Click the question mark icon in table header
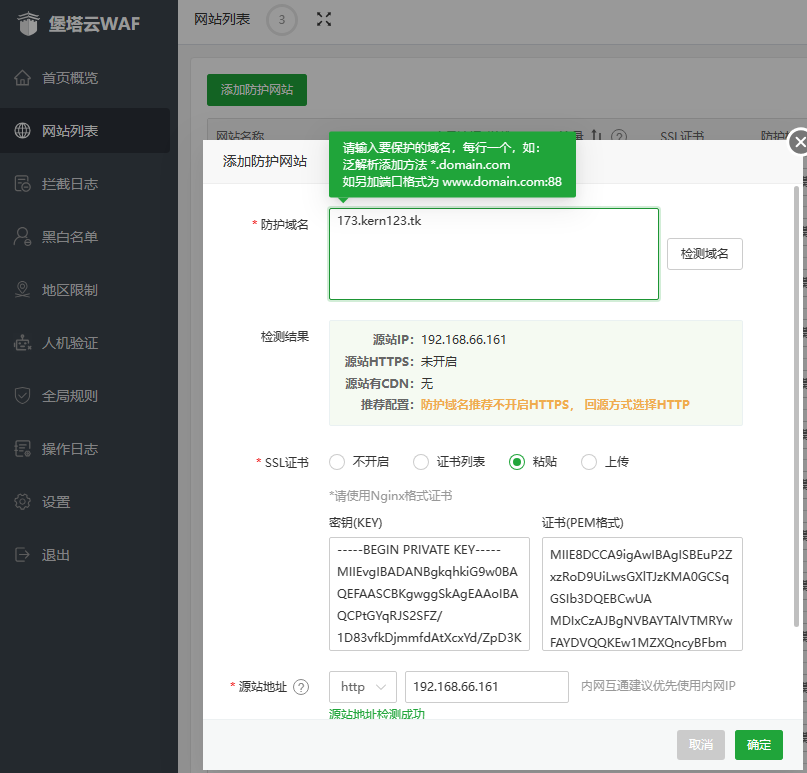 pos(619,136)
